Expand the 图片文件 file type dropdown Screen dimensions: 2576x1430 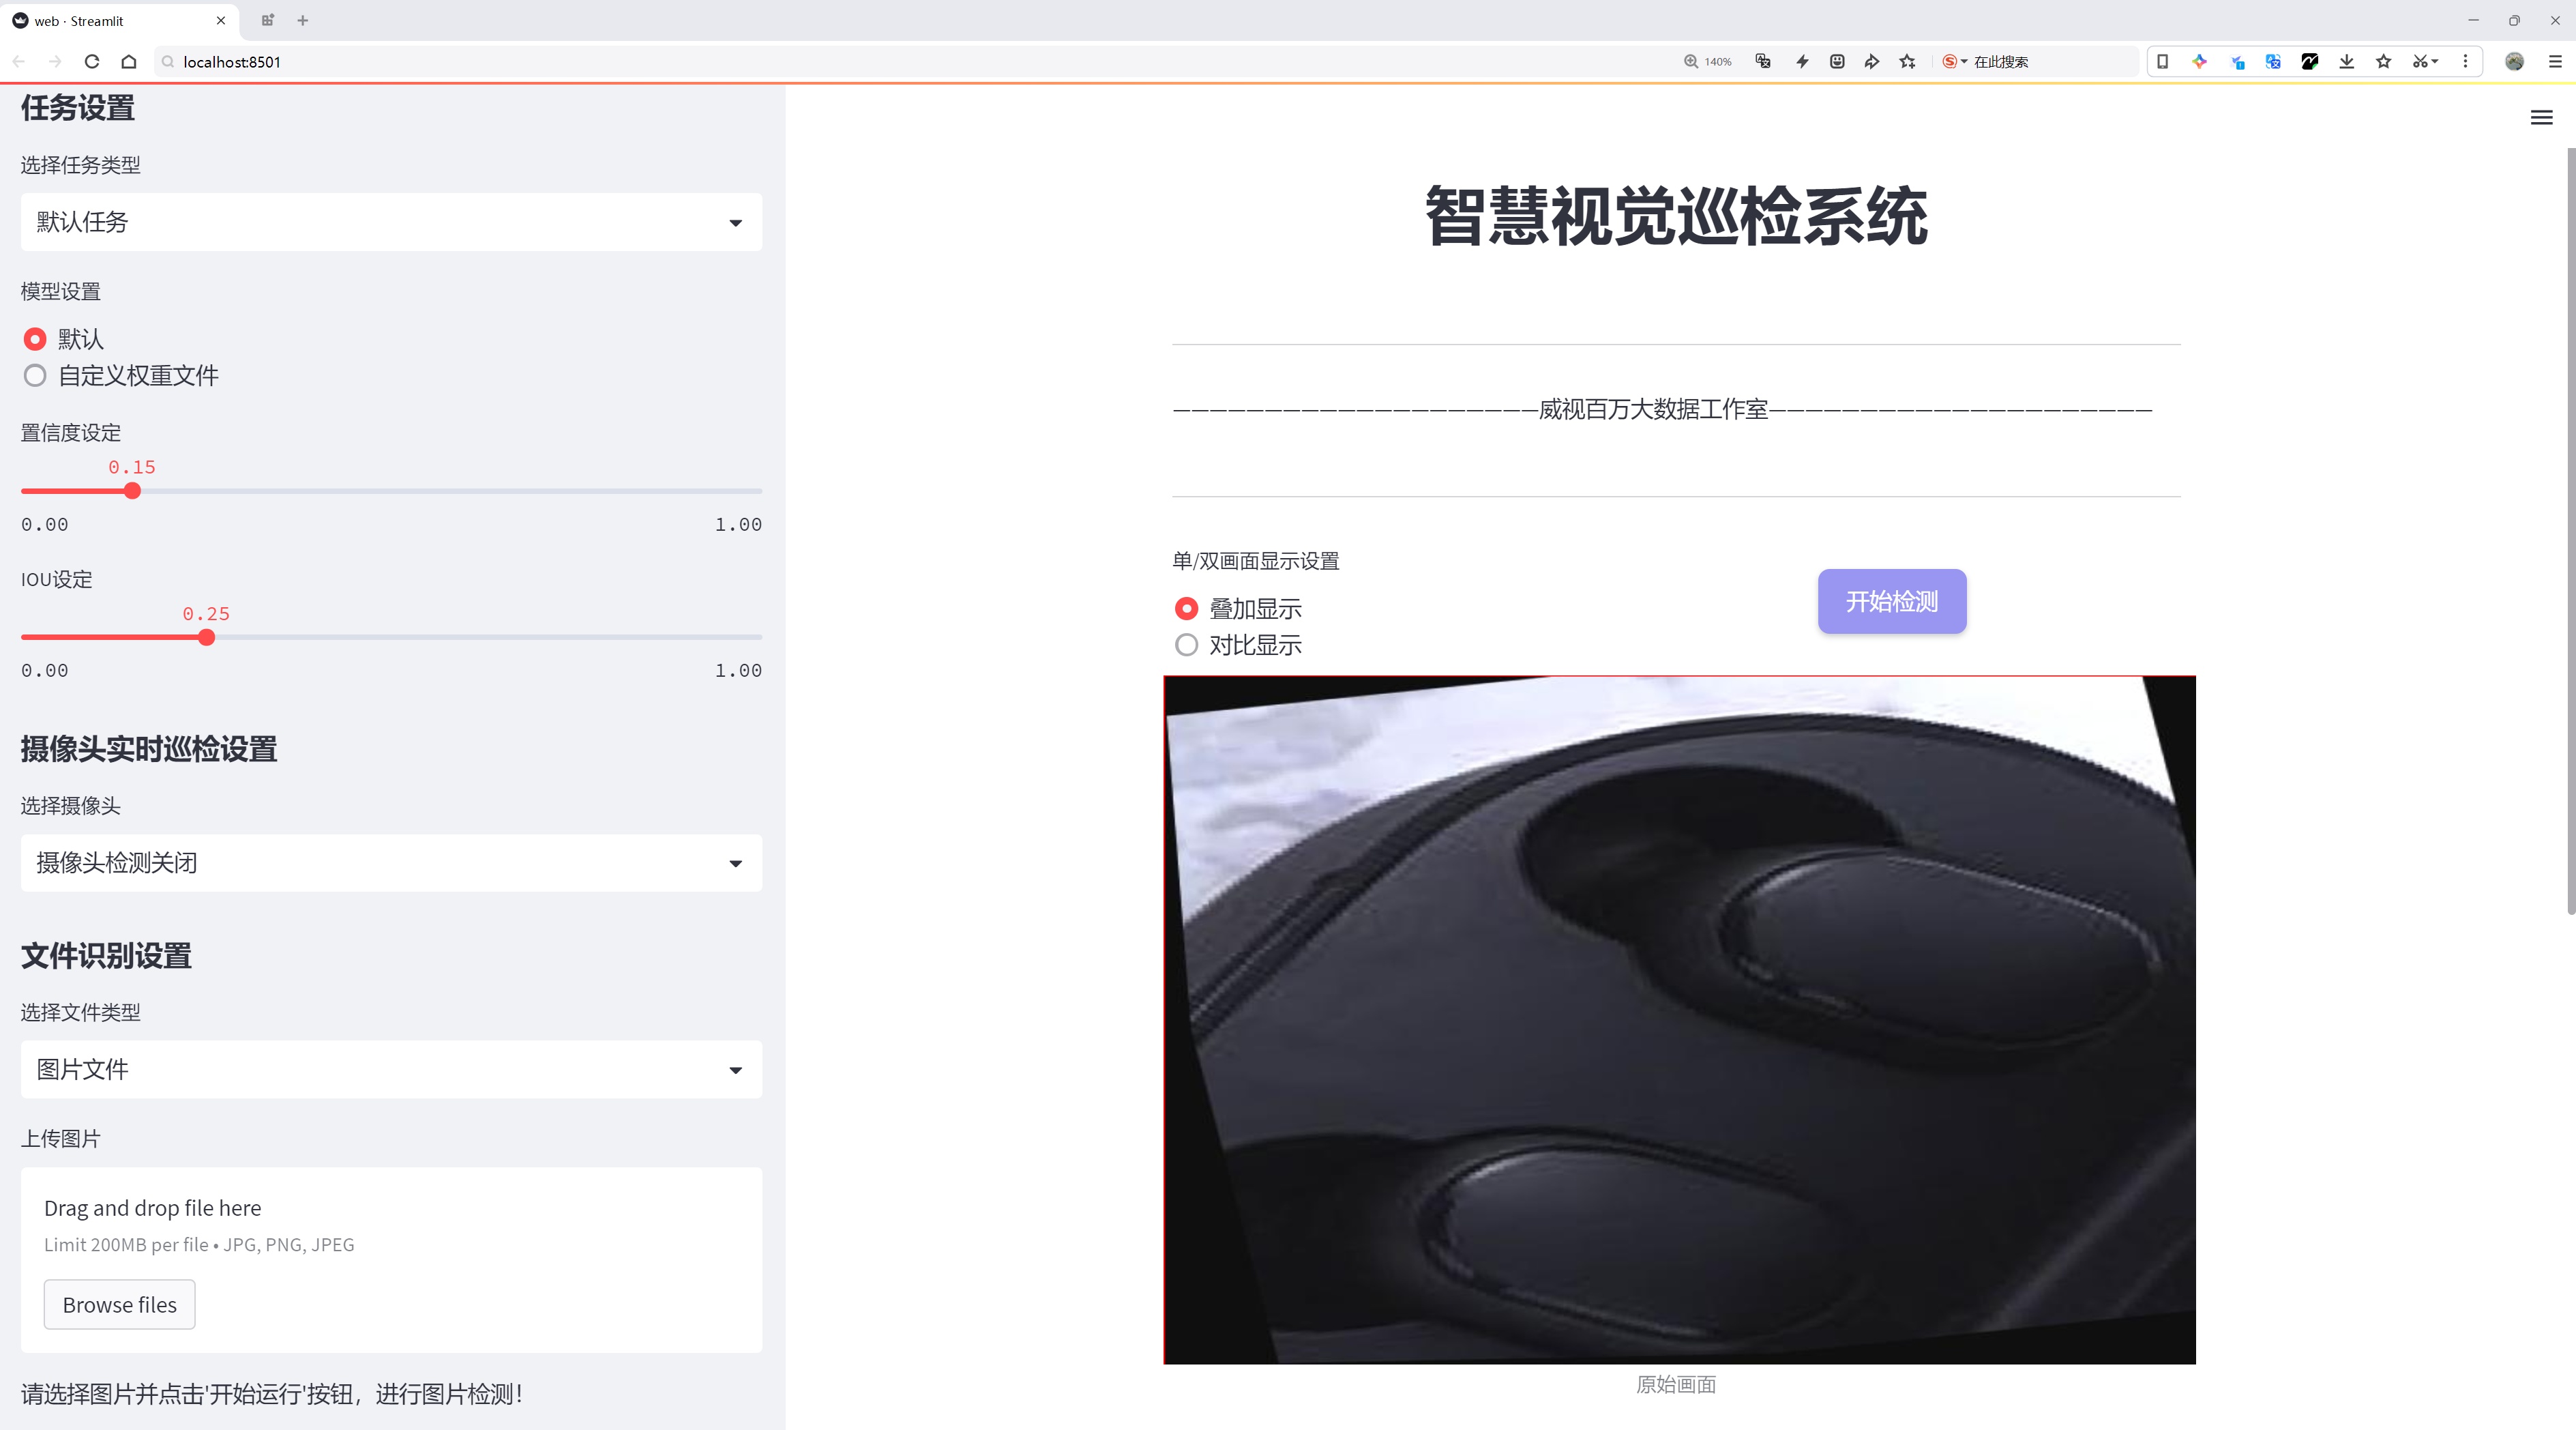point(391,1069)
